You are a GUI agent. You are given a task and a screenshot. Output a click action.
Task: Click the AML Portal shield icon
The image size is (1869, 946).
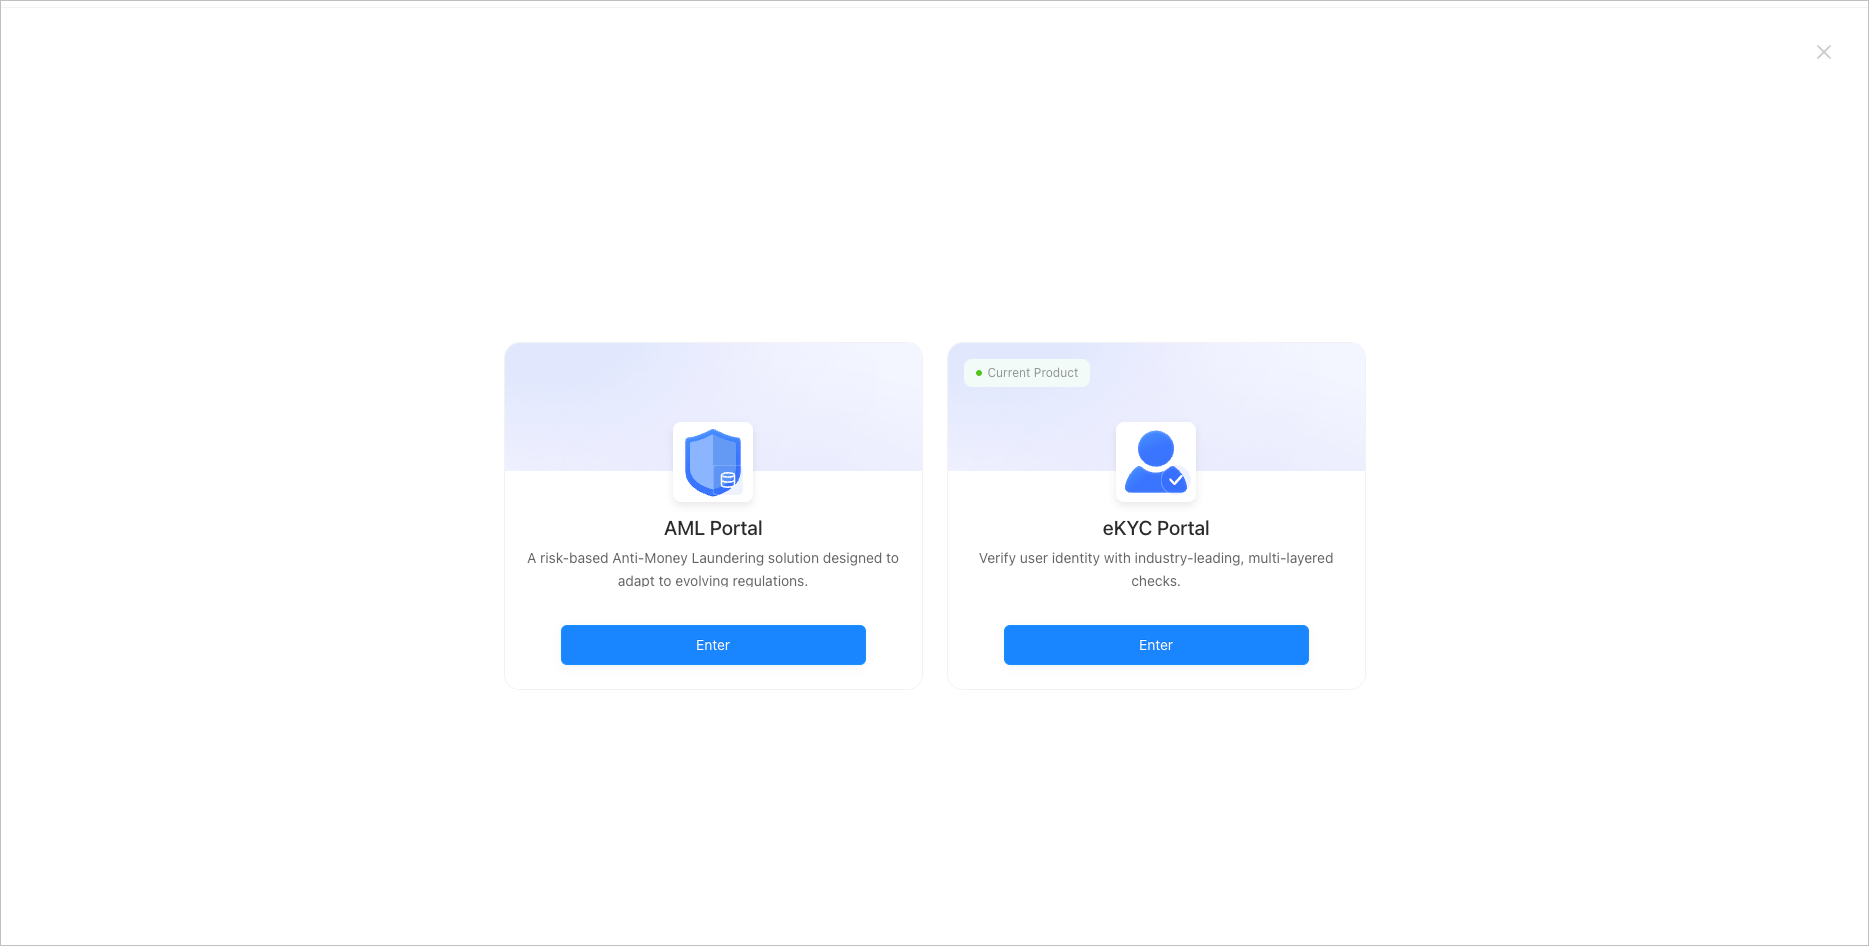tap(713, 462)
